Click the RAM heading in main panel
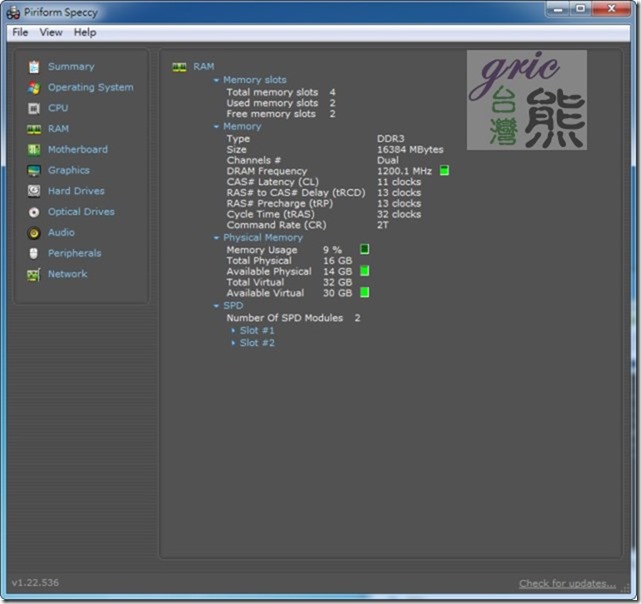The height and width of the screenshot is (604, 641). (x=203, y=67)
